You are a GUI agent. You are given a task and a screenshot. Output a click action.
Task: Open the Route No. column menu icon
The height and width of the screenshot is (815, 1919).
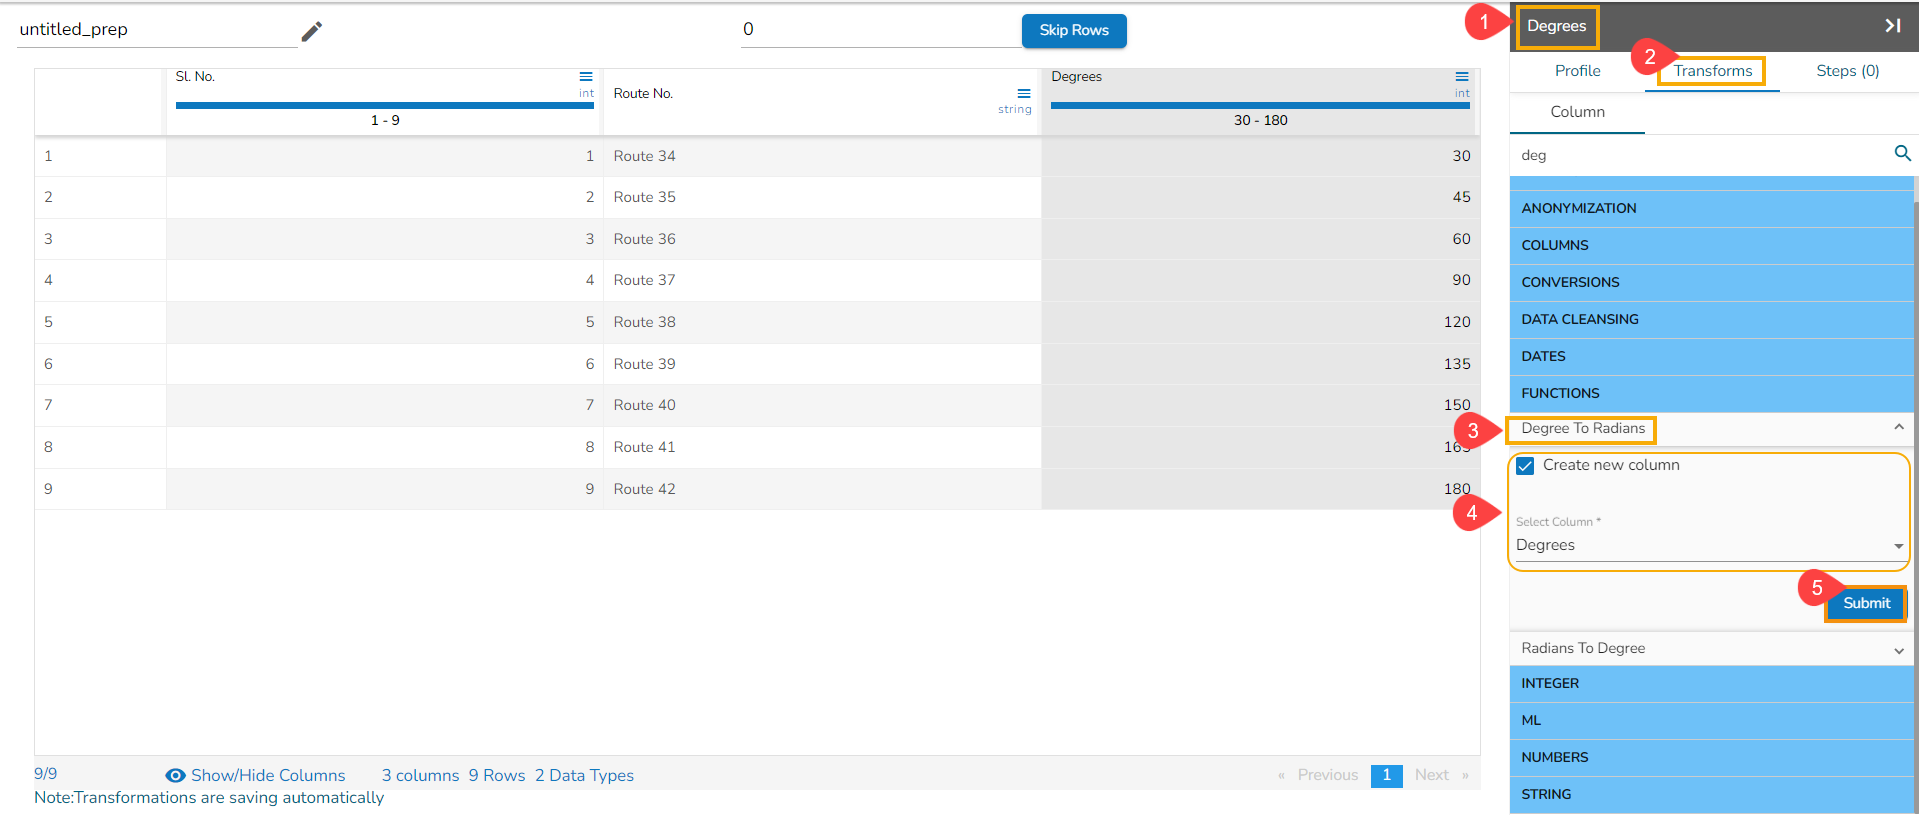(x=1024, y=93)
